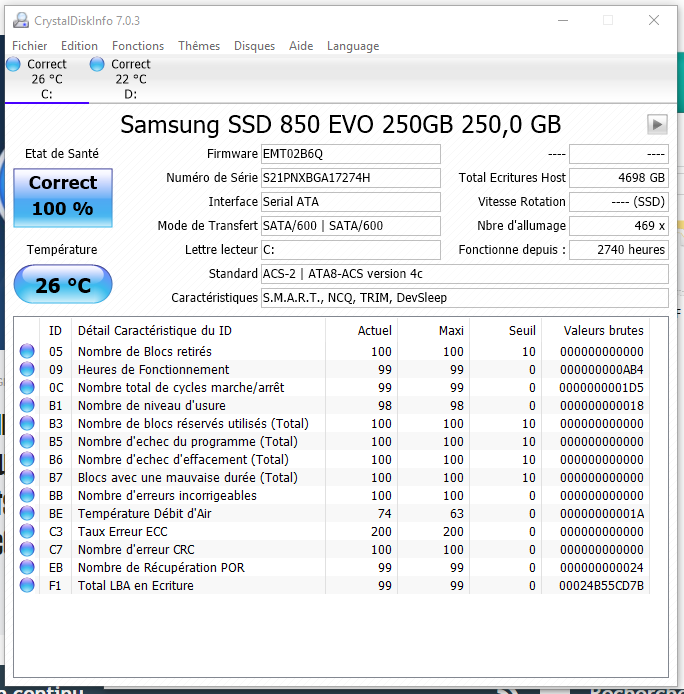Click the status orb for ID B3 row
Screen dimensions: 684x694
(27, 423)
